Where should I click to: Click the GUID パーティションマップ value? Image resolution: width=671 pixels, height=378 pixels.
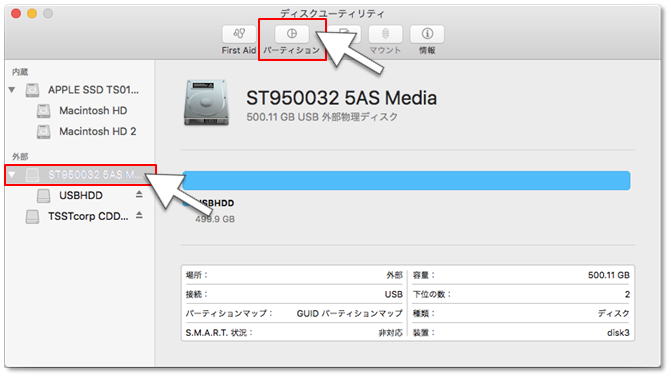click(349, 313)
